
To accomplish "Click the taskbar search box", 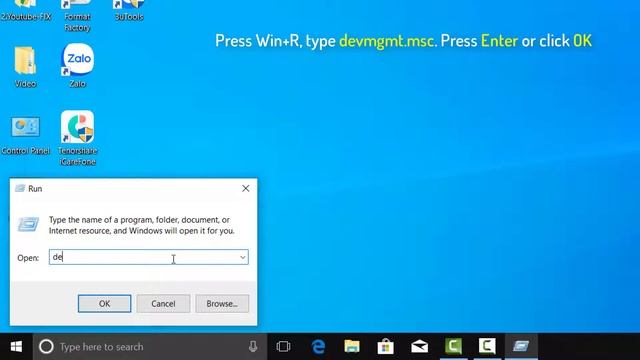I will [x=150, y=347].
